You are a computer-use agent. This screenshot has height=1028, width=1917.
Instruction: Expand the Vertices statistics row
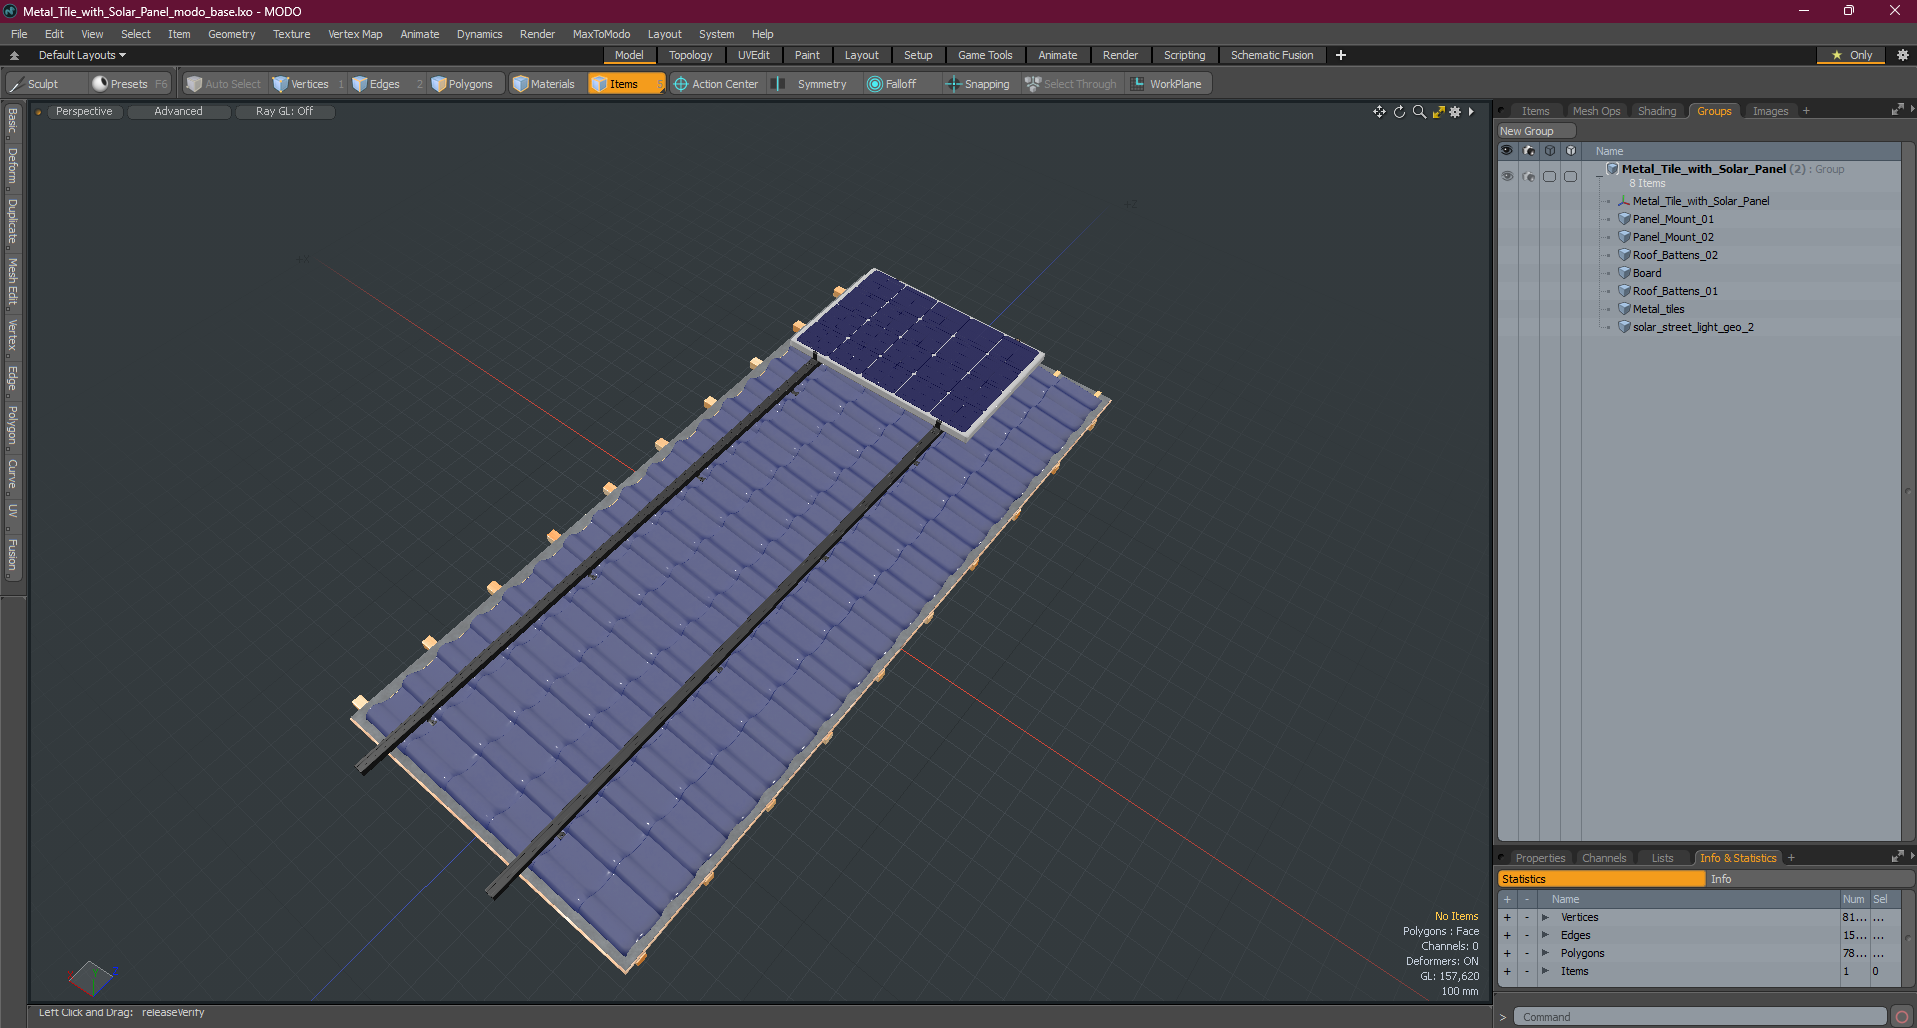click(1545, 917)
